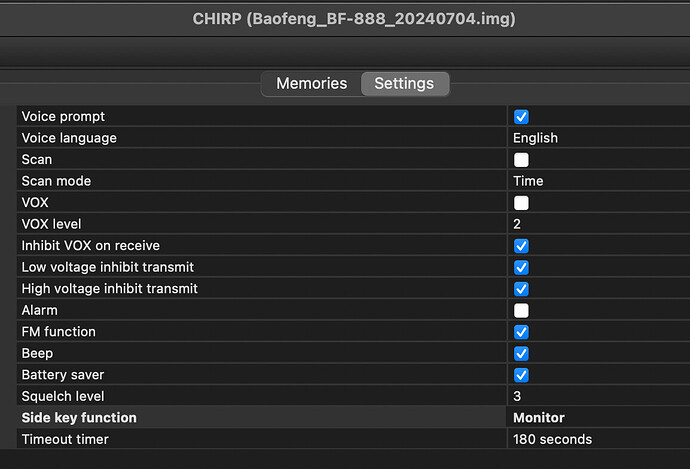Image resolution: width=690 pixels, height=469 pixels.
Task: Change the VOX level value 2
Action: click(599, 224)
